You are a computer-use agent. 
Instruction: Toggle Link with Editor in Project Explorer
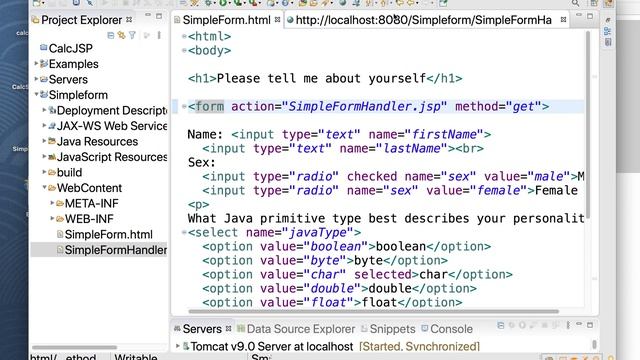(121, 36)
